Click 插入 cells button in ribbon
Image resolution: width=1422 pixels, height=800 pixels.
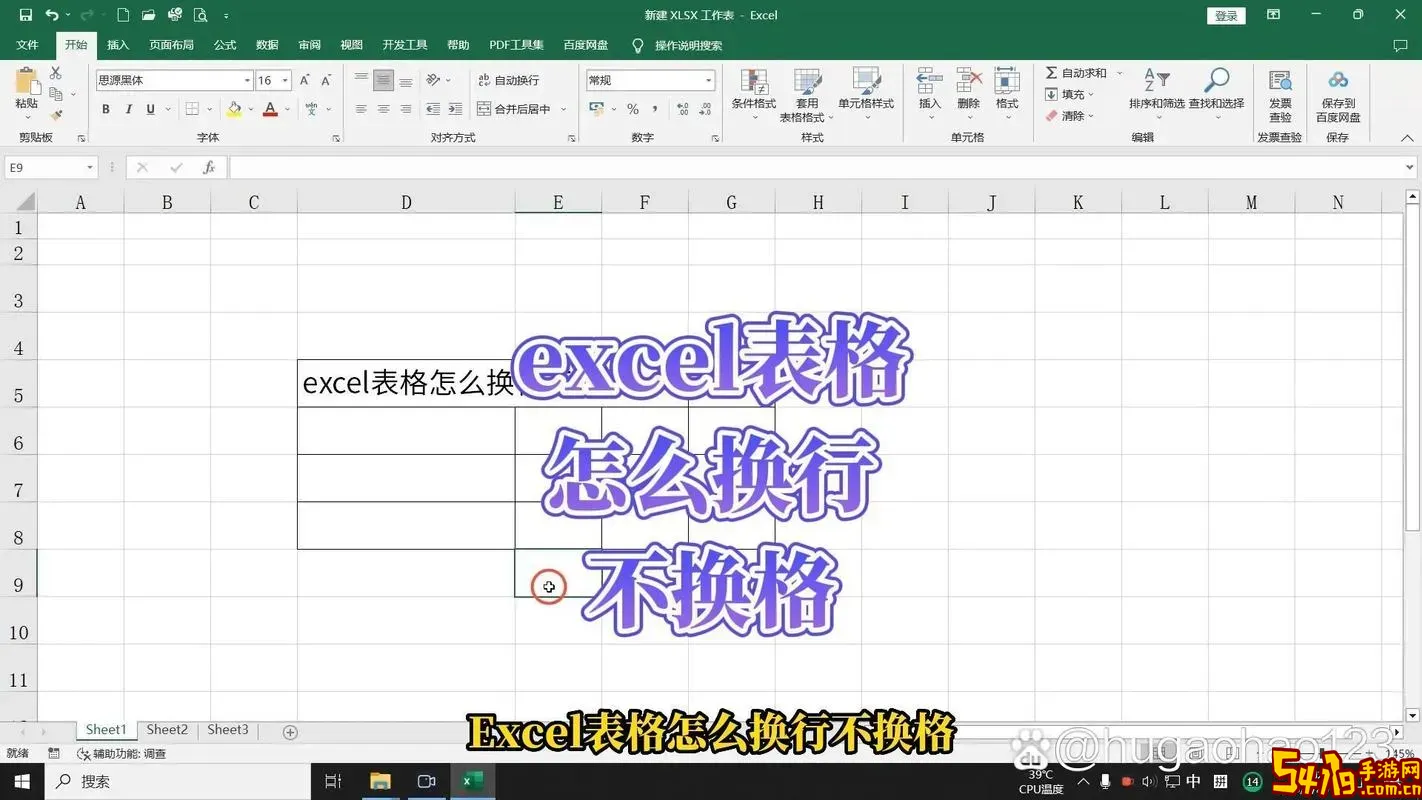click(x=930, y=92)
